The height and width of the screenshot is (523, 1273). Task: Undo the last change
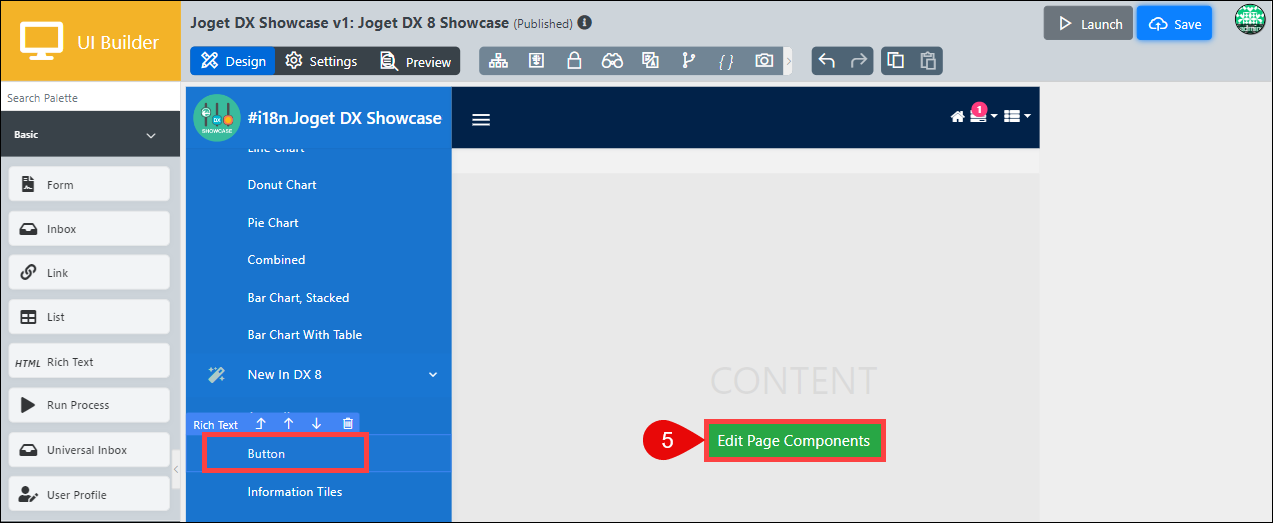point(827,61)
